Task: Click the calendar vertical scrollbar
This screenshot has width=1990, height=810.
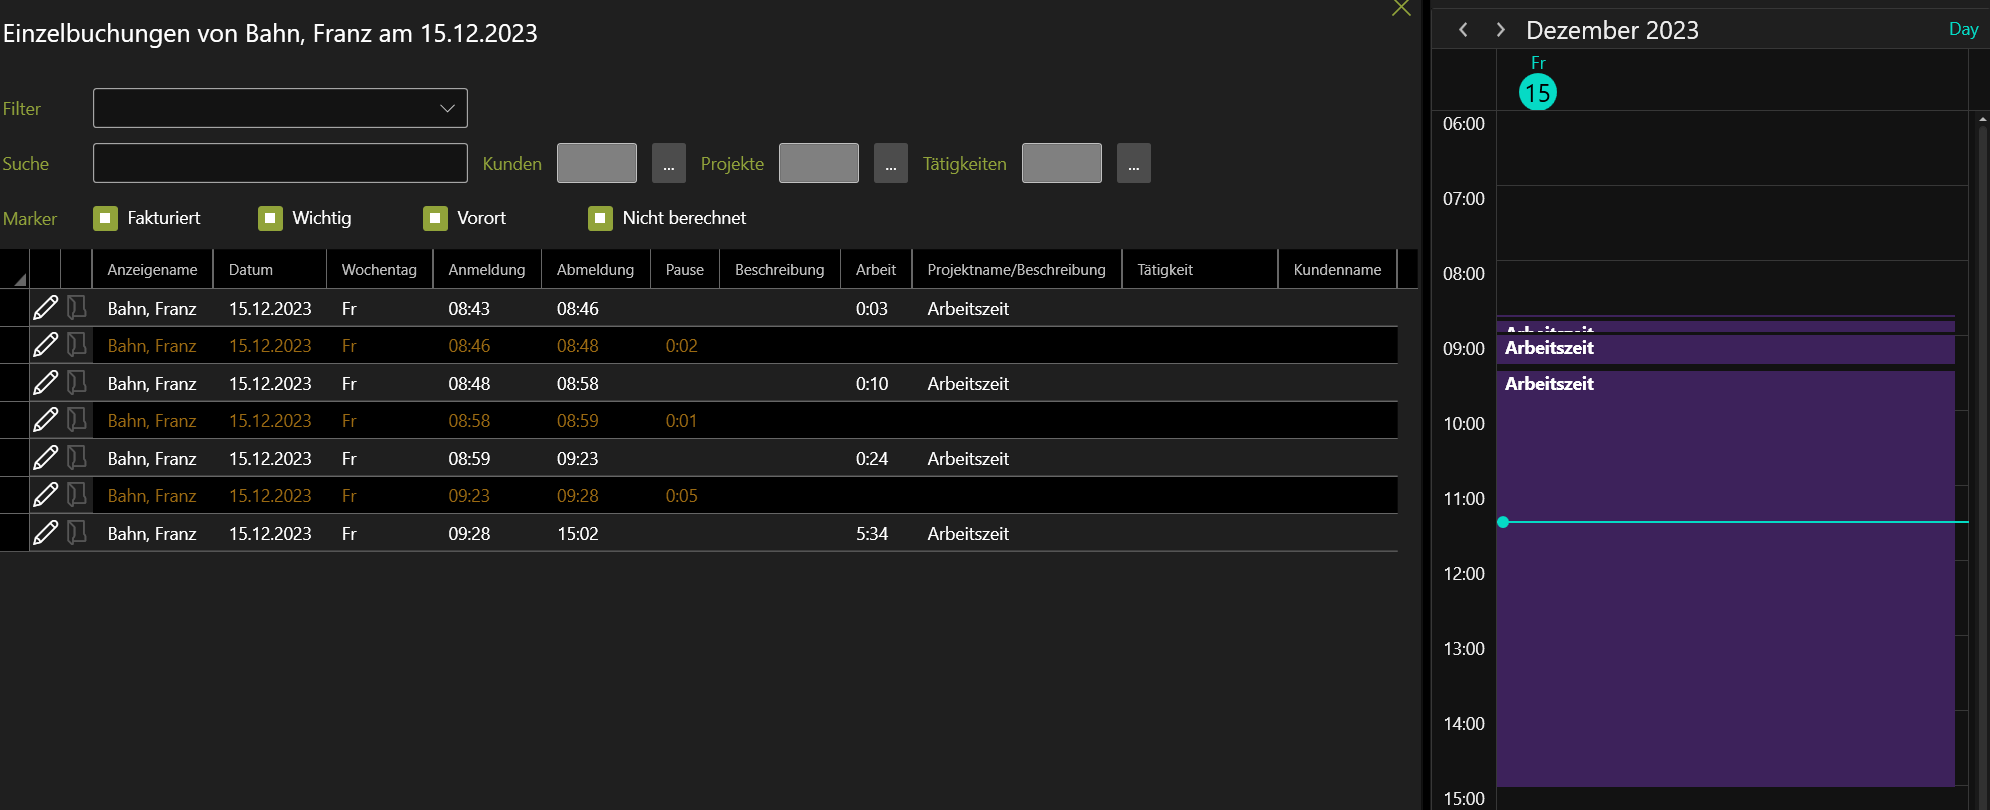Action: 1982,450
